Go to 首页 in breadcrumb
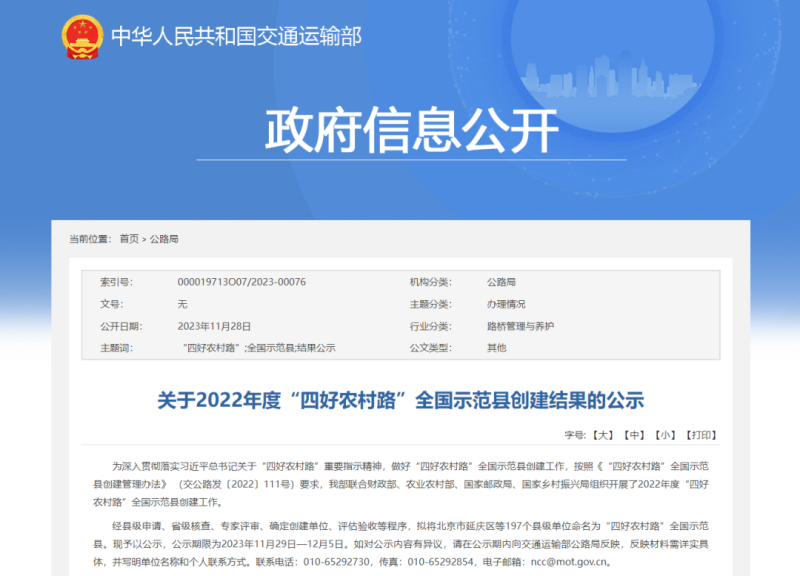Image resolution: width=800 pixels, height=576 pixels. [x=129, y=239]
